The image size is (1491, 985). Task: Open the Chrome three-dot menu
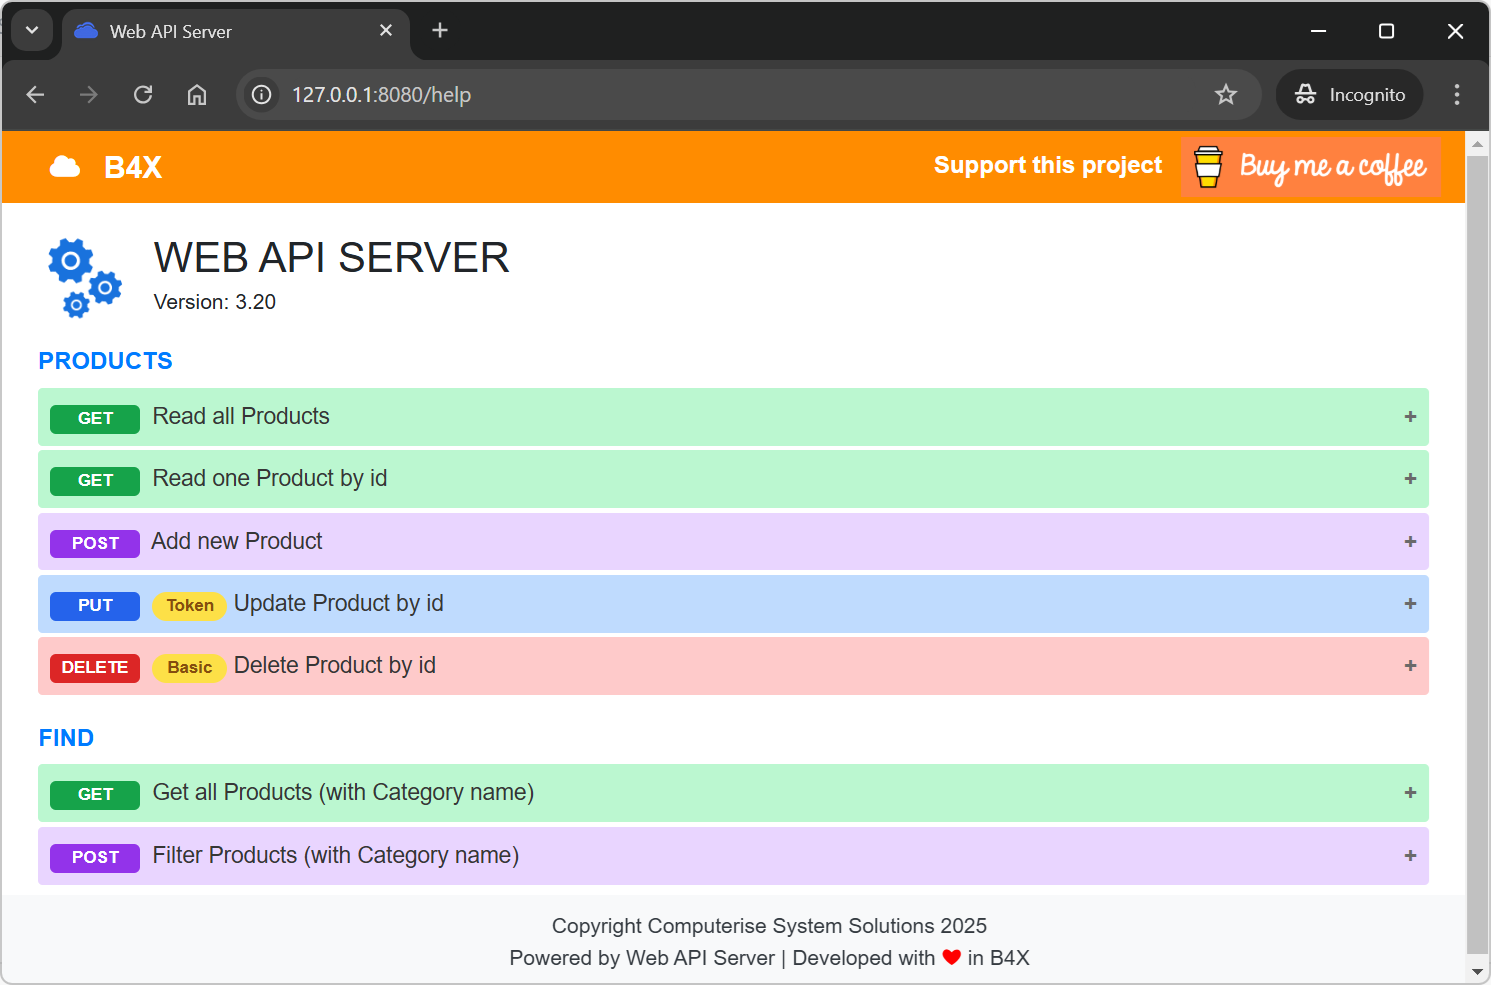click(x=1456, y=95)
